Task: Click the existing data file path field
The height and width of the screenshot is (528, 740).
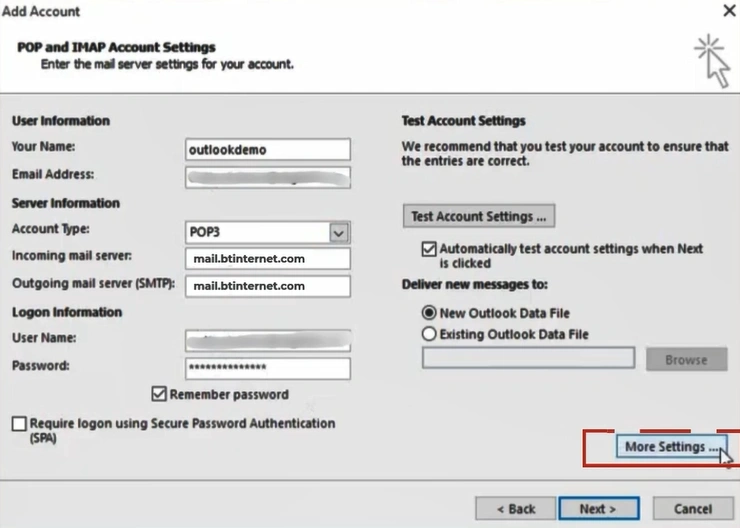Action: tap(528, 358)
